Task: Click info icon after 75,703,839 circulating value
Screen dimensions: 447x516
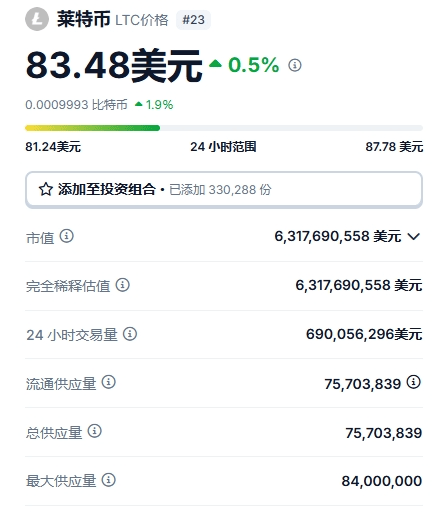Action: [x=414, y=382]
